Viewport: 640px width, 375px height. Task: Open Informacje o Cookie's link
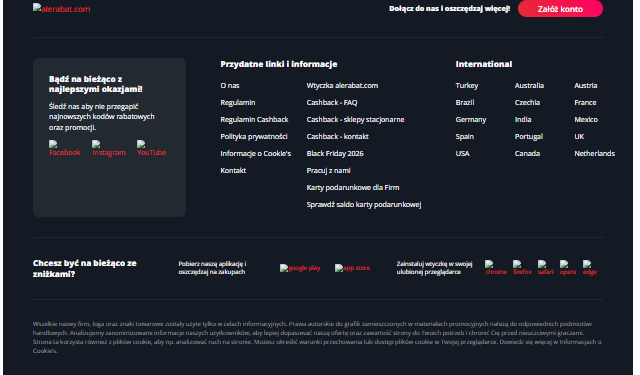coord(256,154)
